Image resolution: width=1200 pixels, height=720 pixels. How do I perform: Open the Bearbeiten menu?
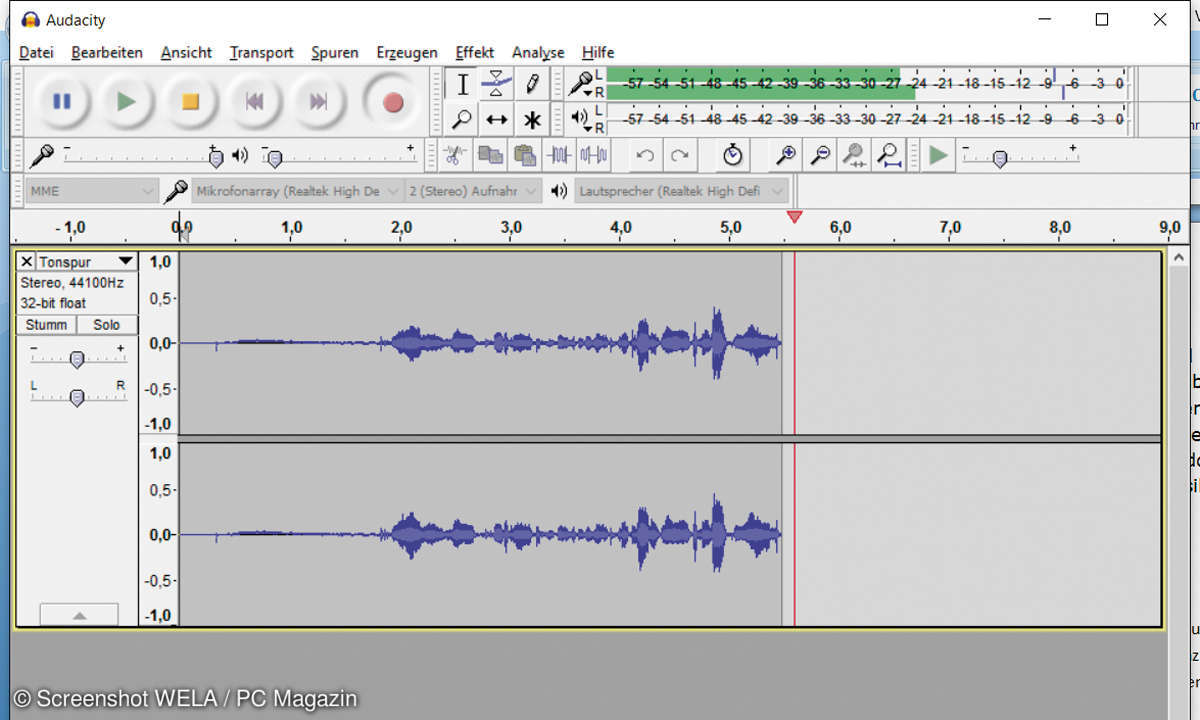click(x=107, y=52)
